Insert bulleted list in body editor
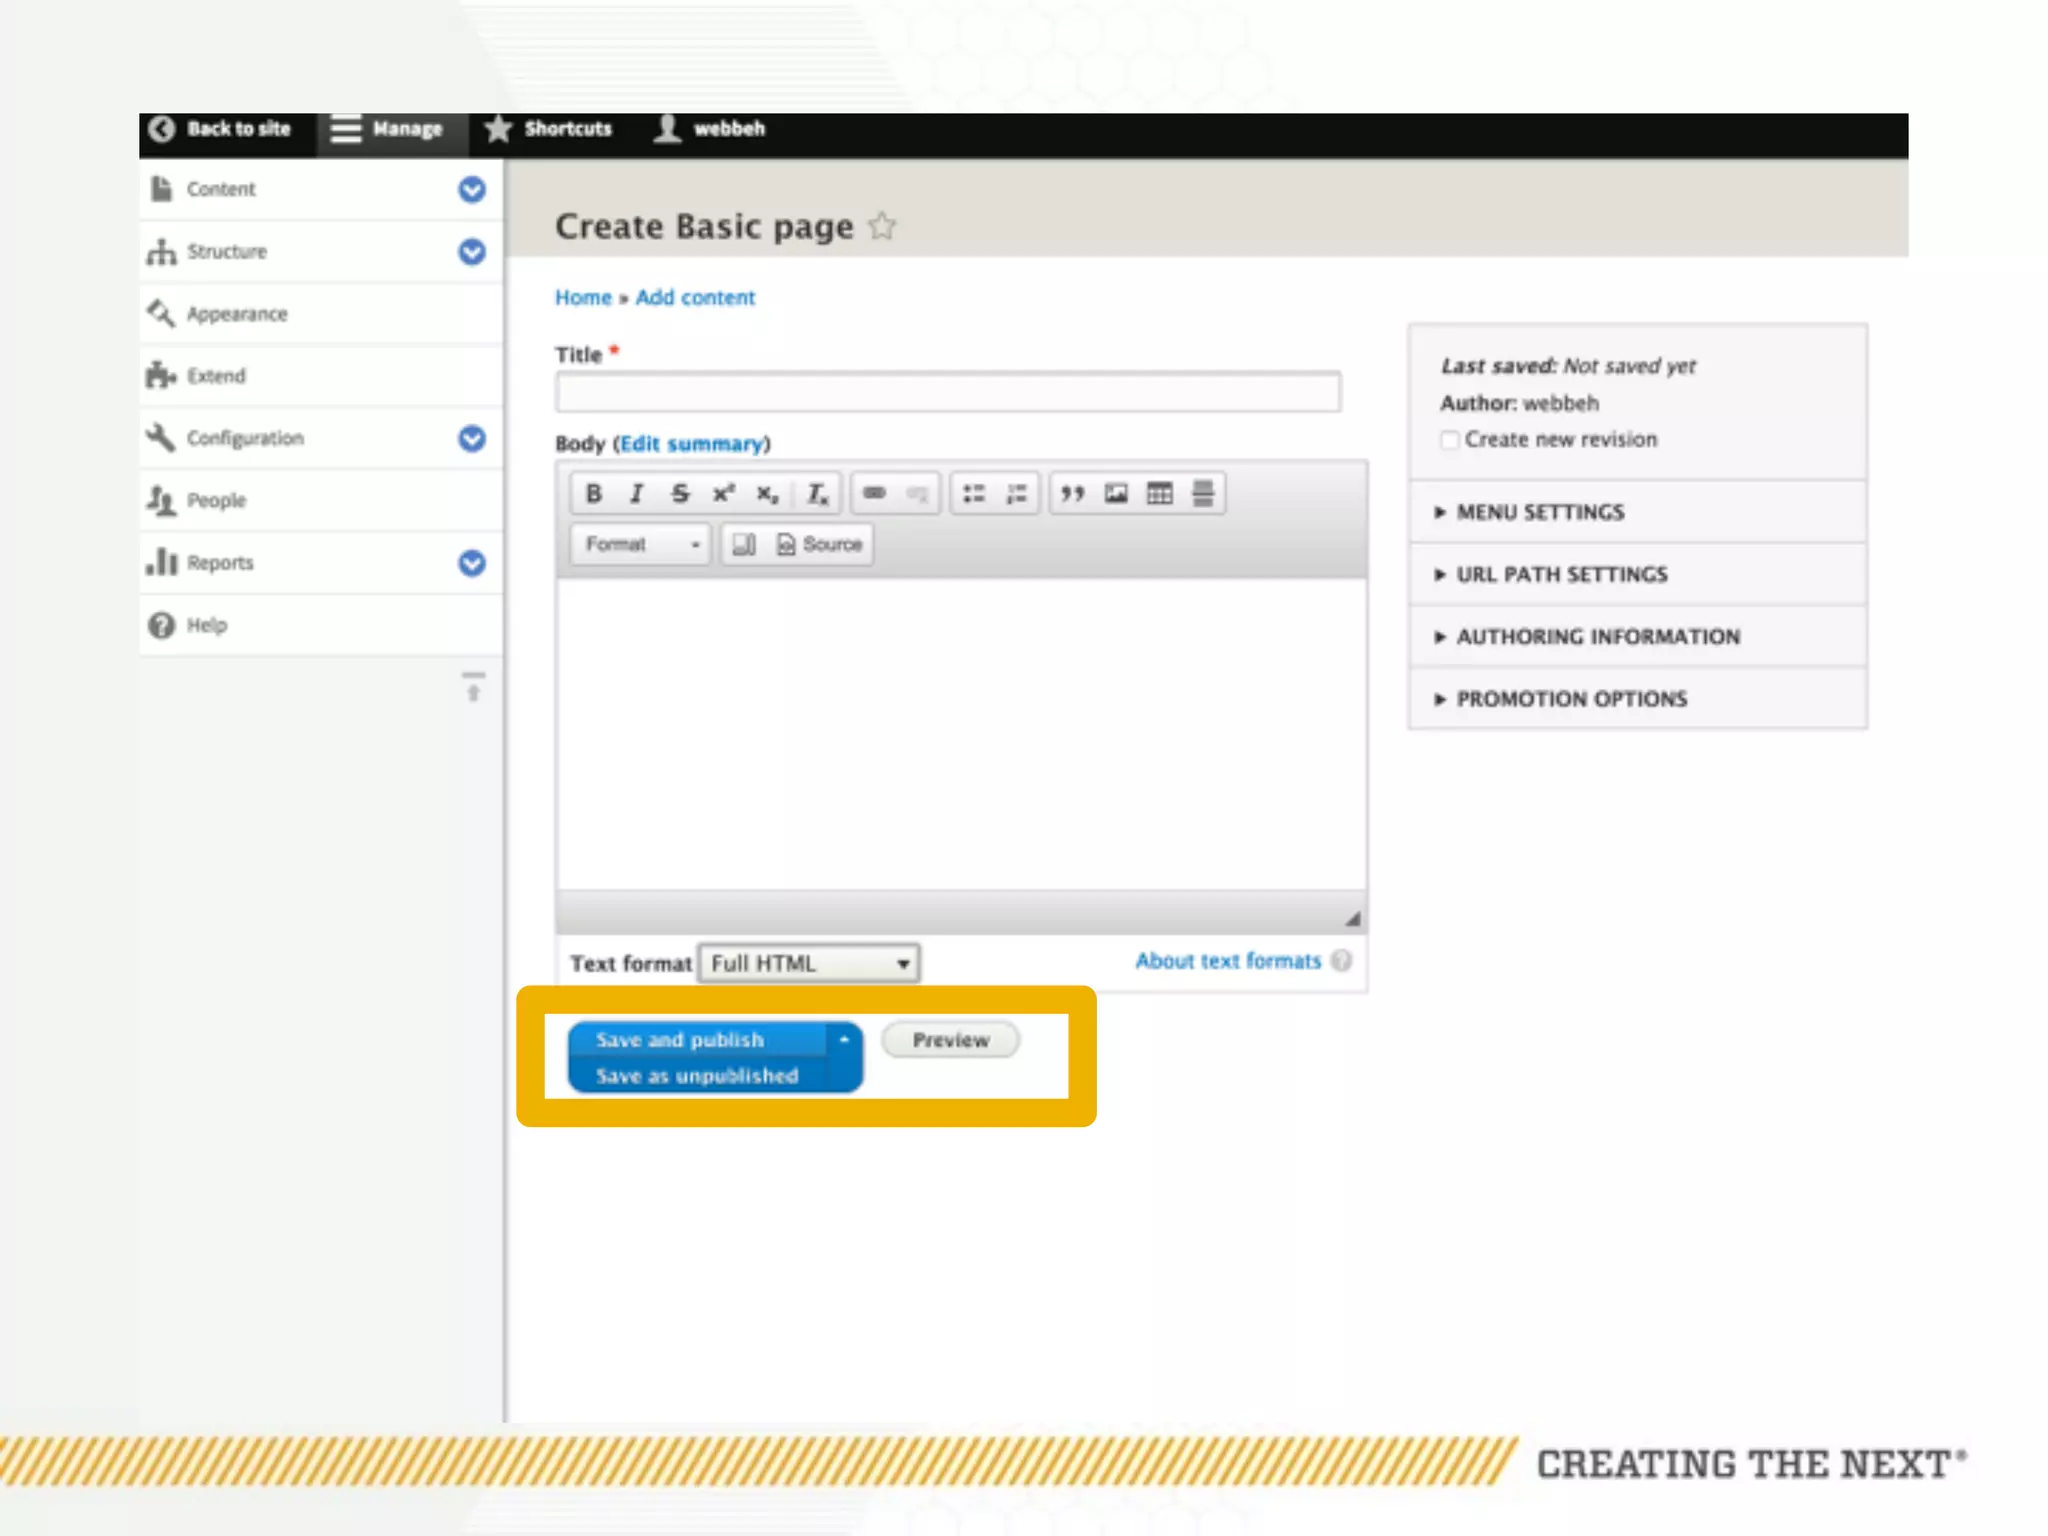 [x=973, y=494]
